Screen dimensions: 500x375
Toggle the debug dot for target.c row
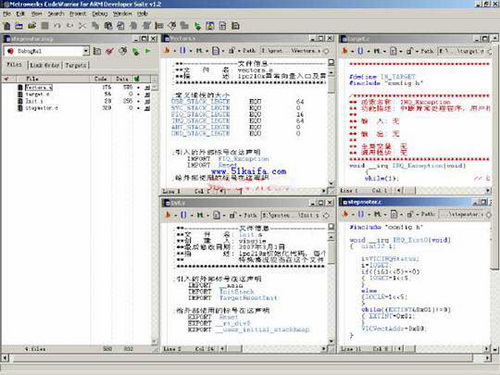pyautogui.click(x=138, y=94)
